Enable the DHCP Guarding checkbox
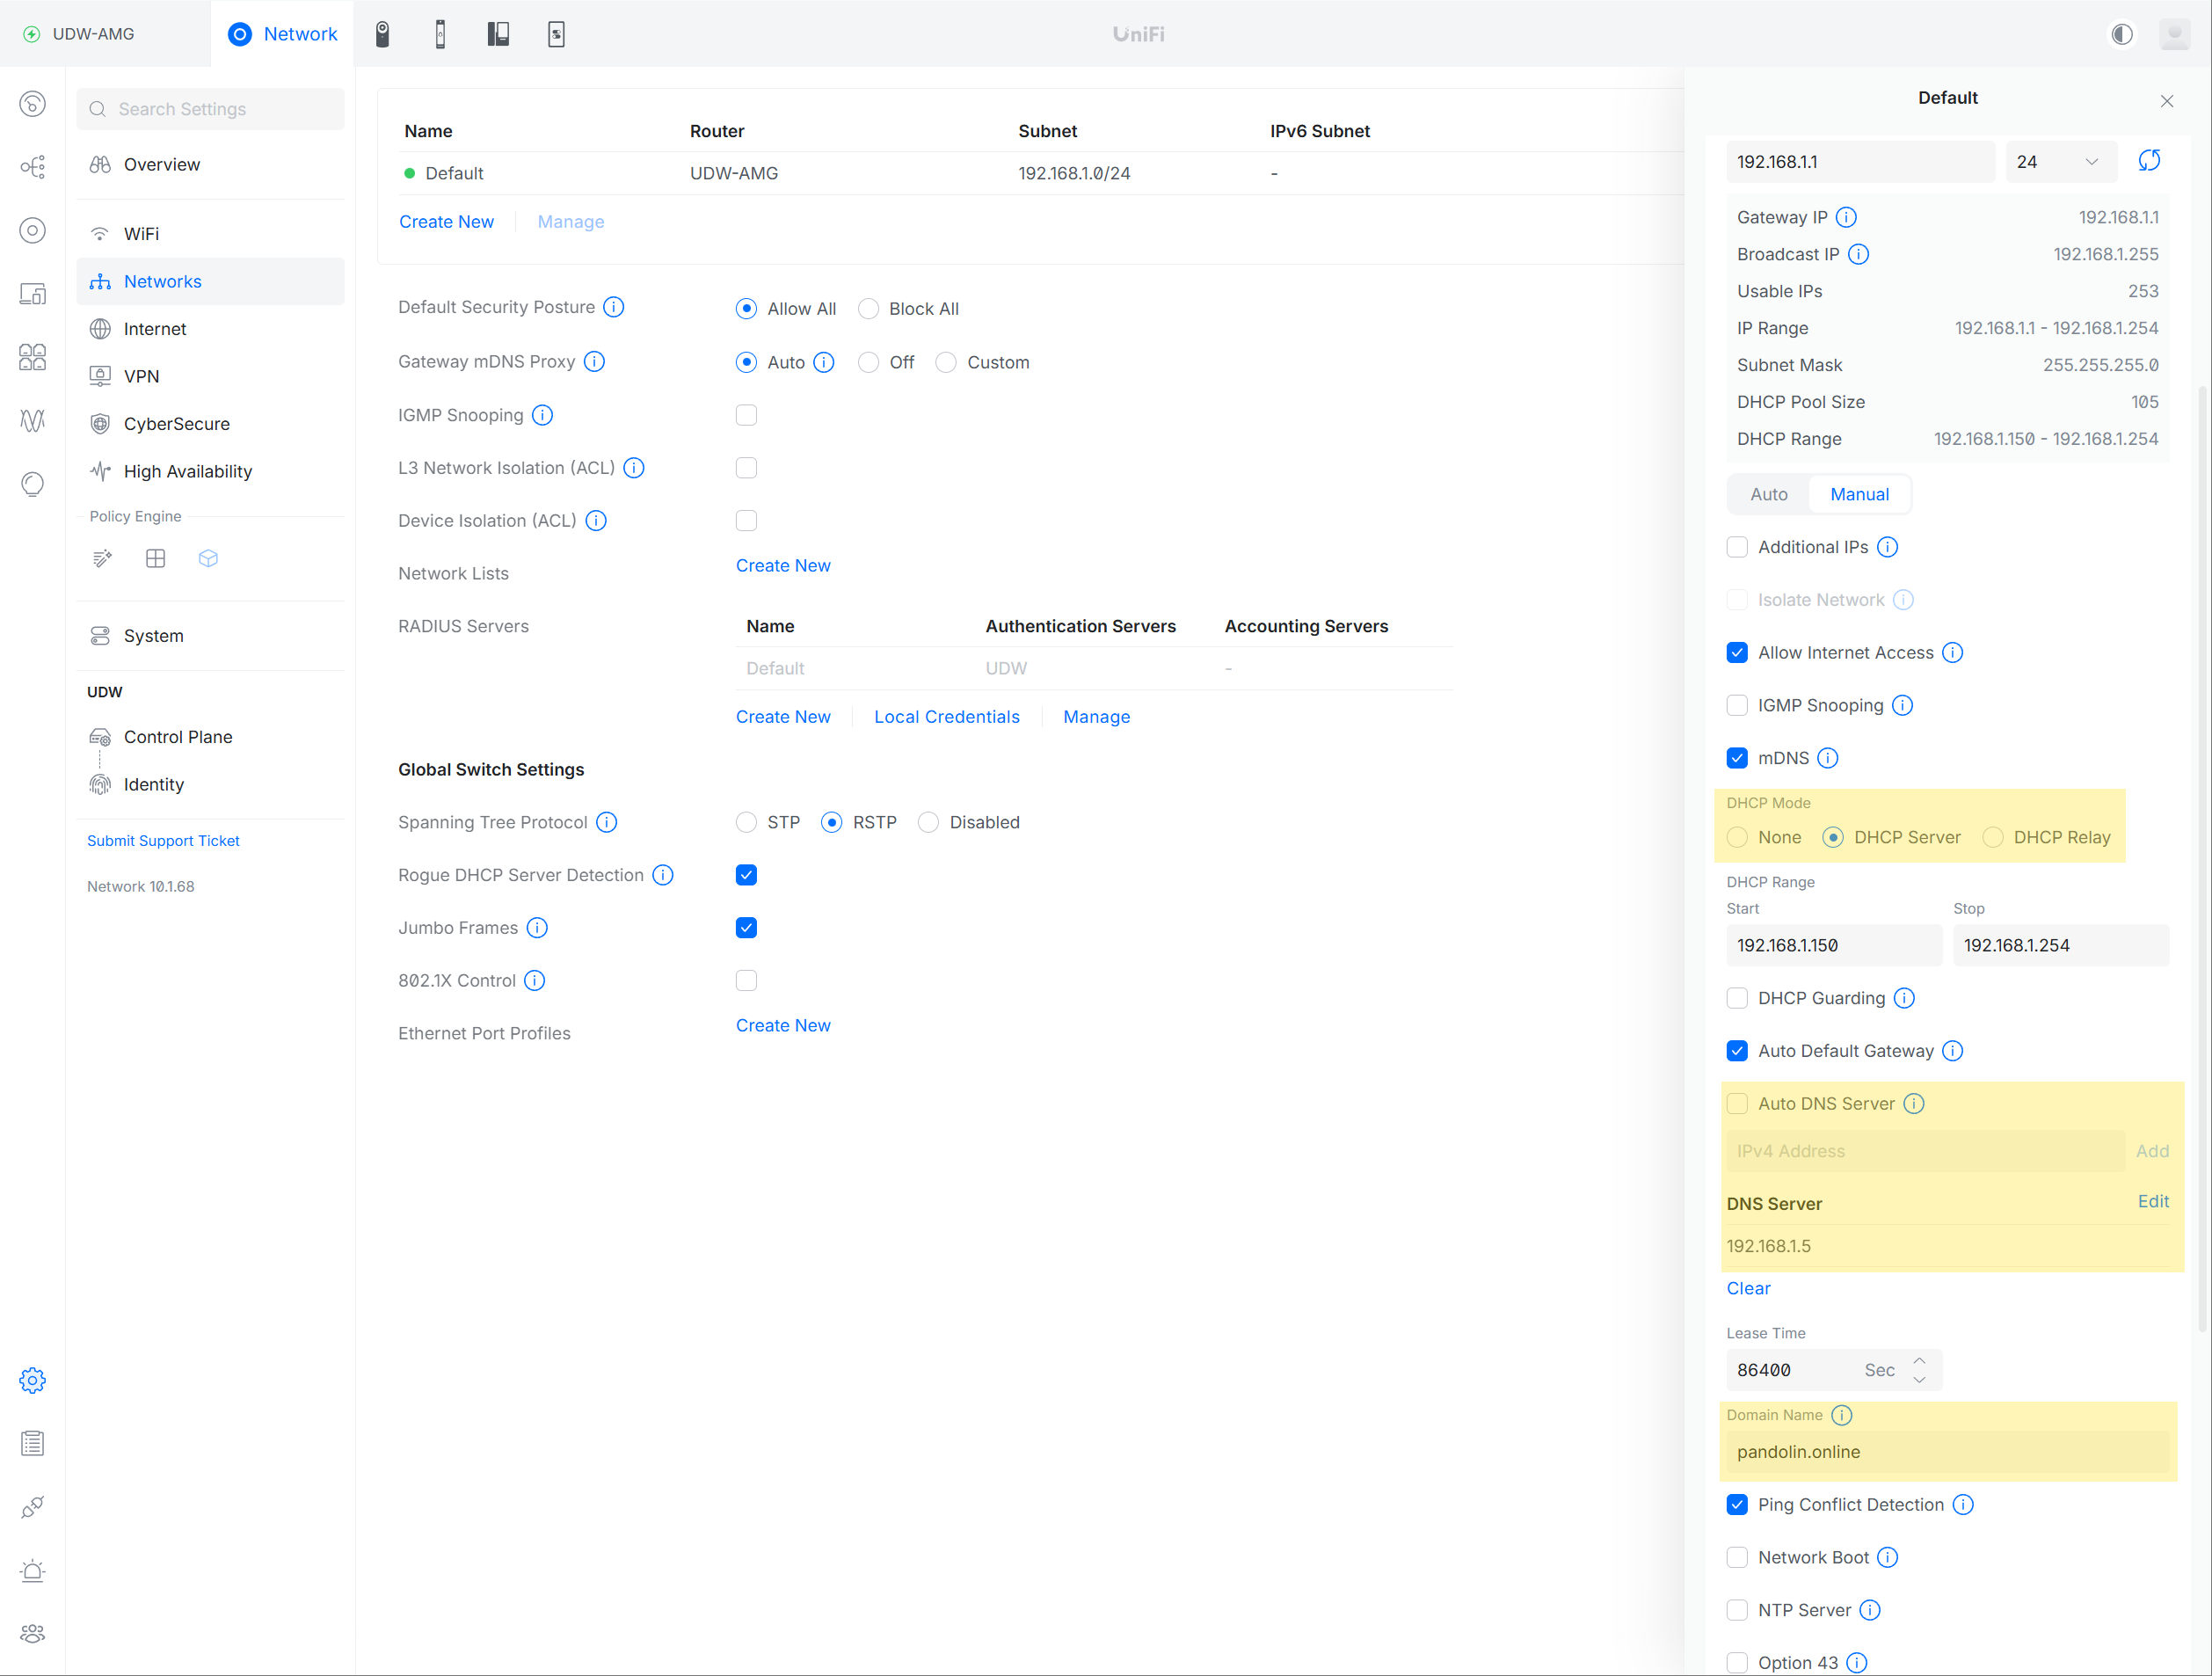Image resolution: width=2212 pixels, height=1676 pixels. (1737, 998)
